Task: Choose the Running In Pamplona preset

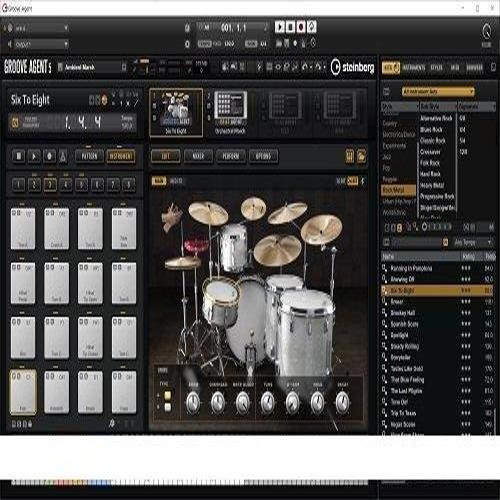Action: 411,268
